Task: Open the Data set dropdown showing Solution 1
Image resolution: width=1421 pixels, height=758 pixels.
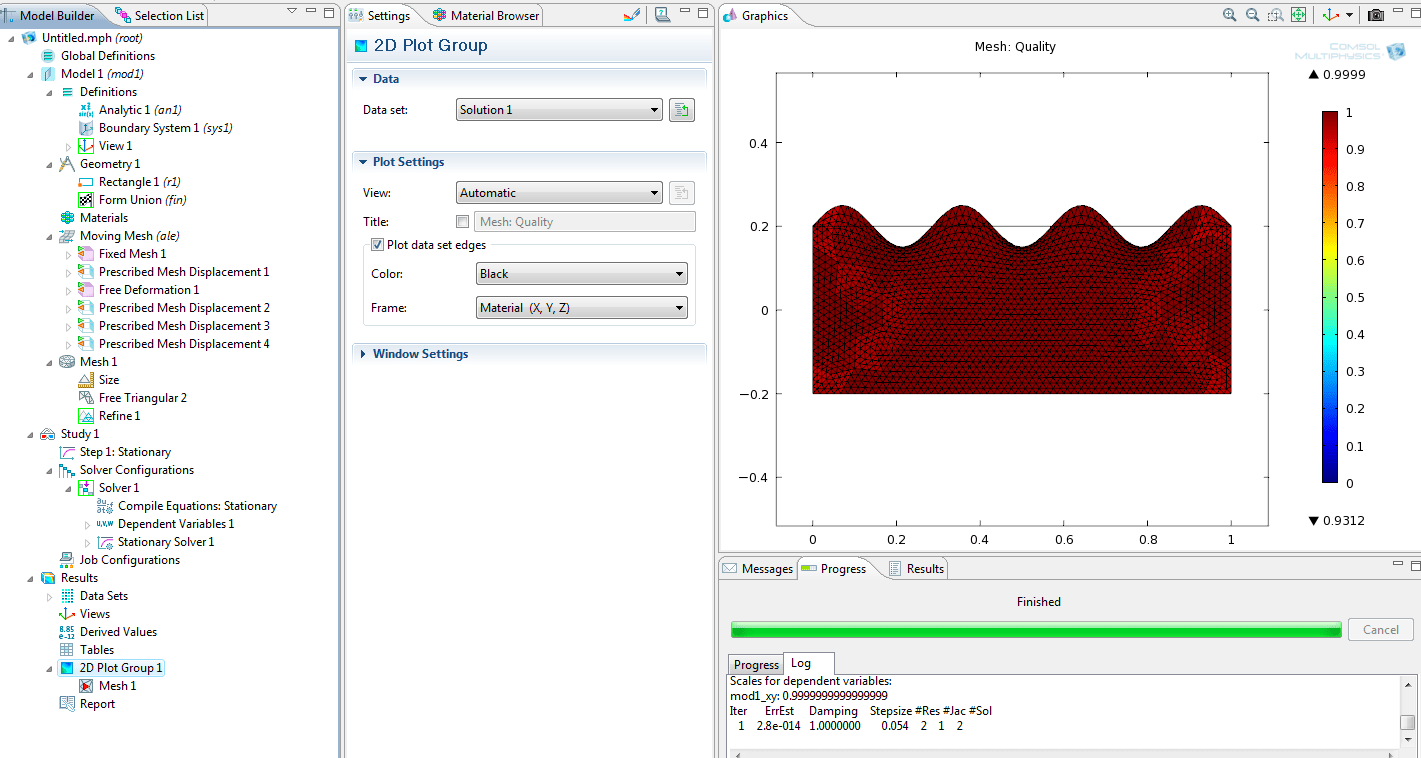Action: [x=559, y=110]
